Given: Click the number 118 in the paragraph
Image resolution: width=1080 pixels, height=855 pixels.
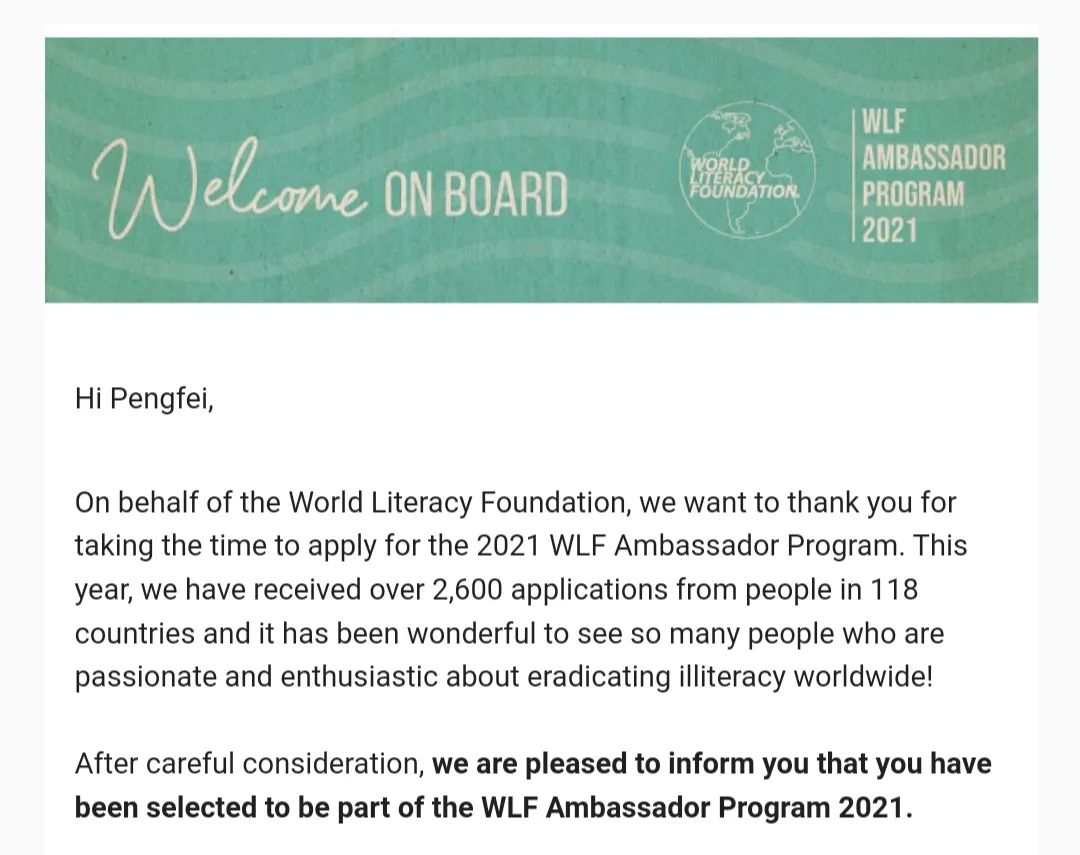Looking at the screenshot, I should click(894, 590).
